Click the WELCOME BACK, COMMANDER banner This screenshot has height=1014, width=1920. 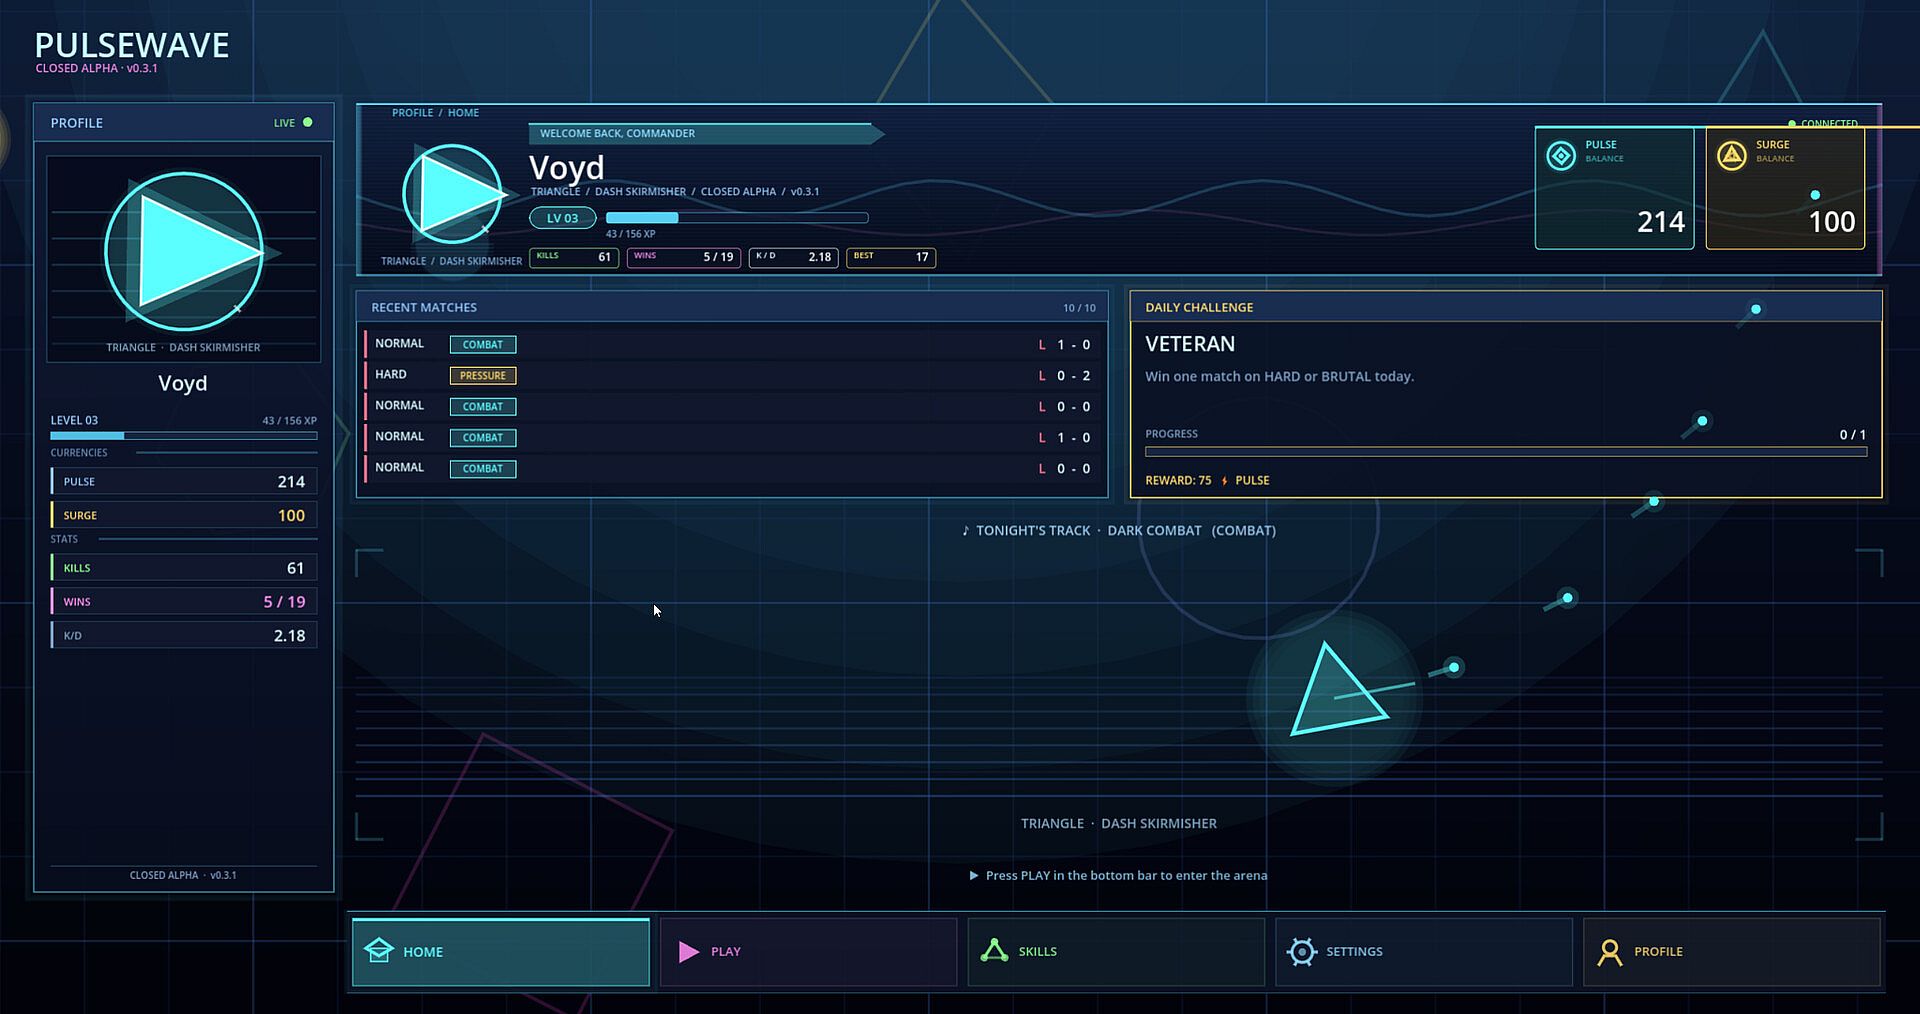pyautogui.click(x=706, y=134)
